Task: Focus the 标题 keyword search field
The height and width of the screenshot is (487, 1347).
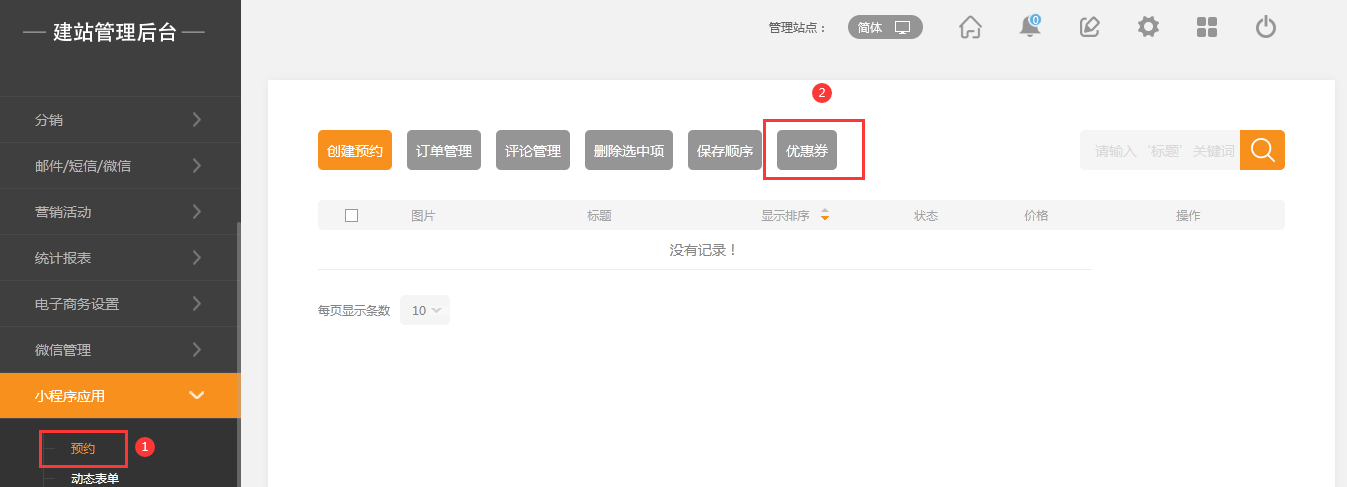Action: (1160, 151)
